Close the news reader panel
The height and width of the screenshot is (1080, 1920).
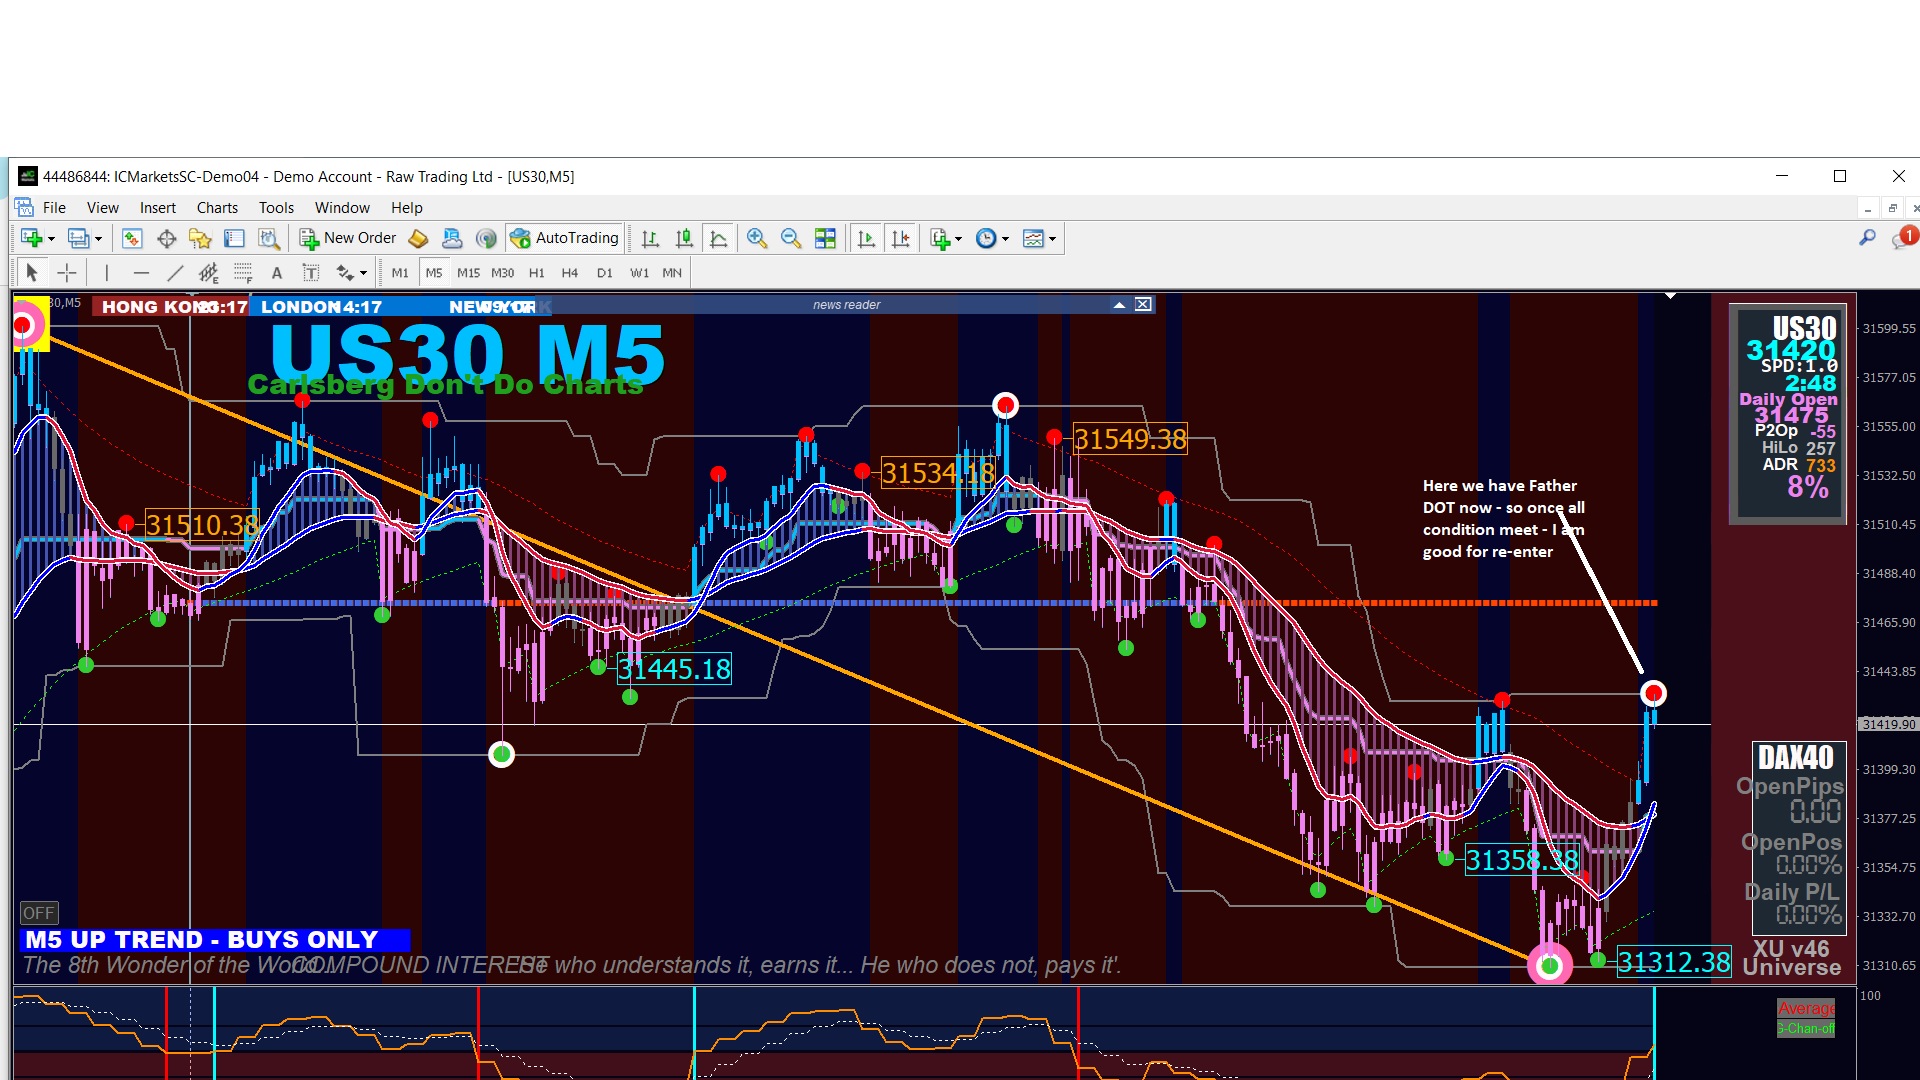[x=1143, y=305]
